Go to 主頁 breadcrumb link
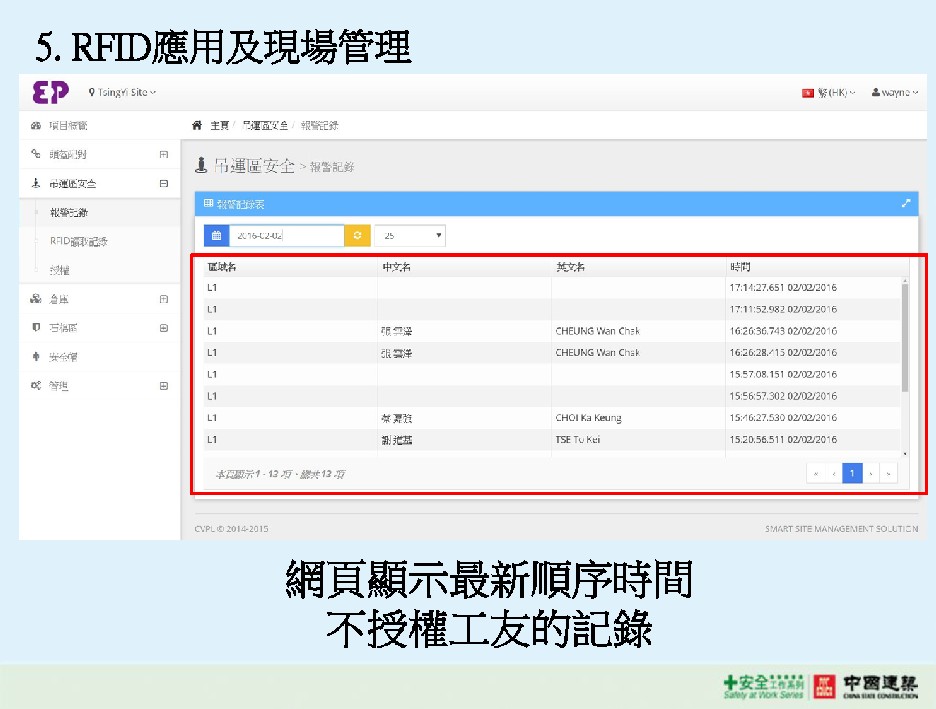Viewport: 936px width, 709px height. pyautogui.click(x=219, y=125)
